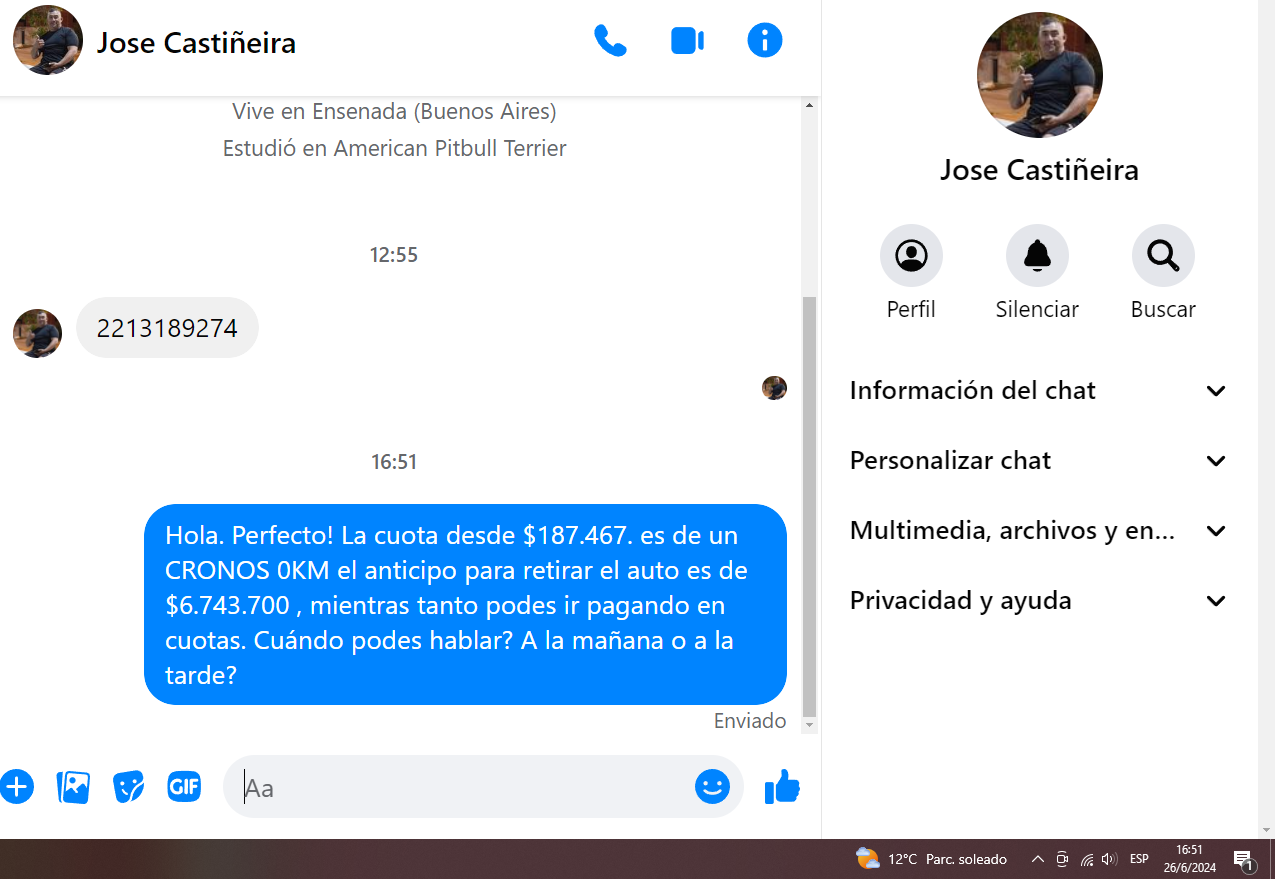
Task: Mute notifications with Silenciar bell
Action: (1037, 256)
